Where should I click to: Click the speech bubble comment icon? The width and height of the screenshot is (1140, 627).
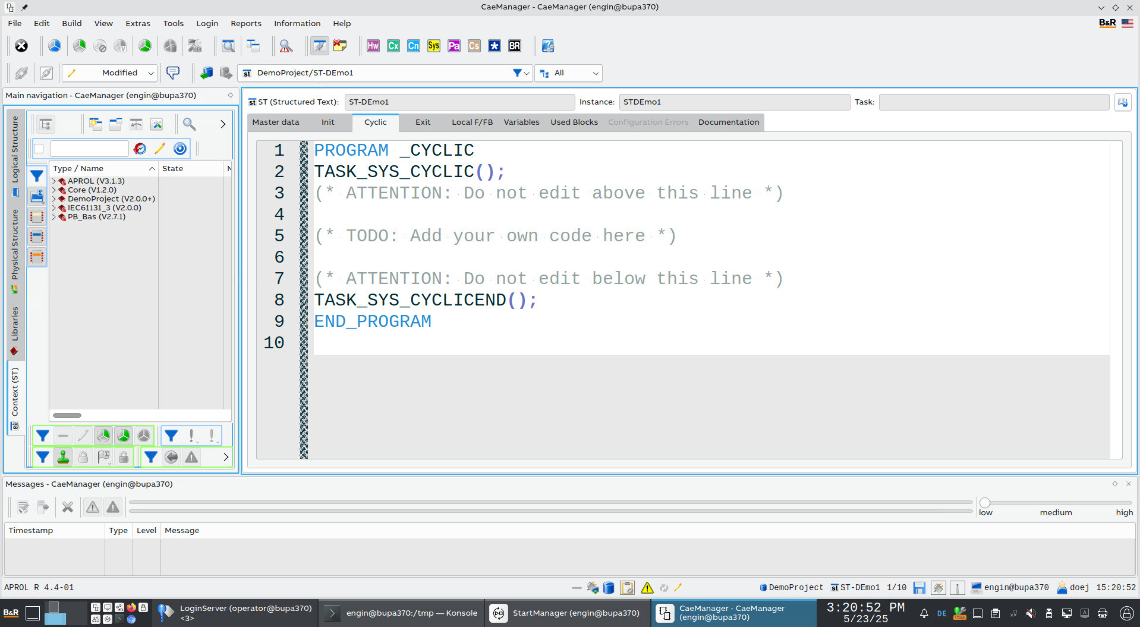click(x=173, y=73)
